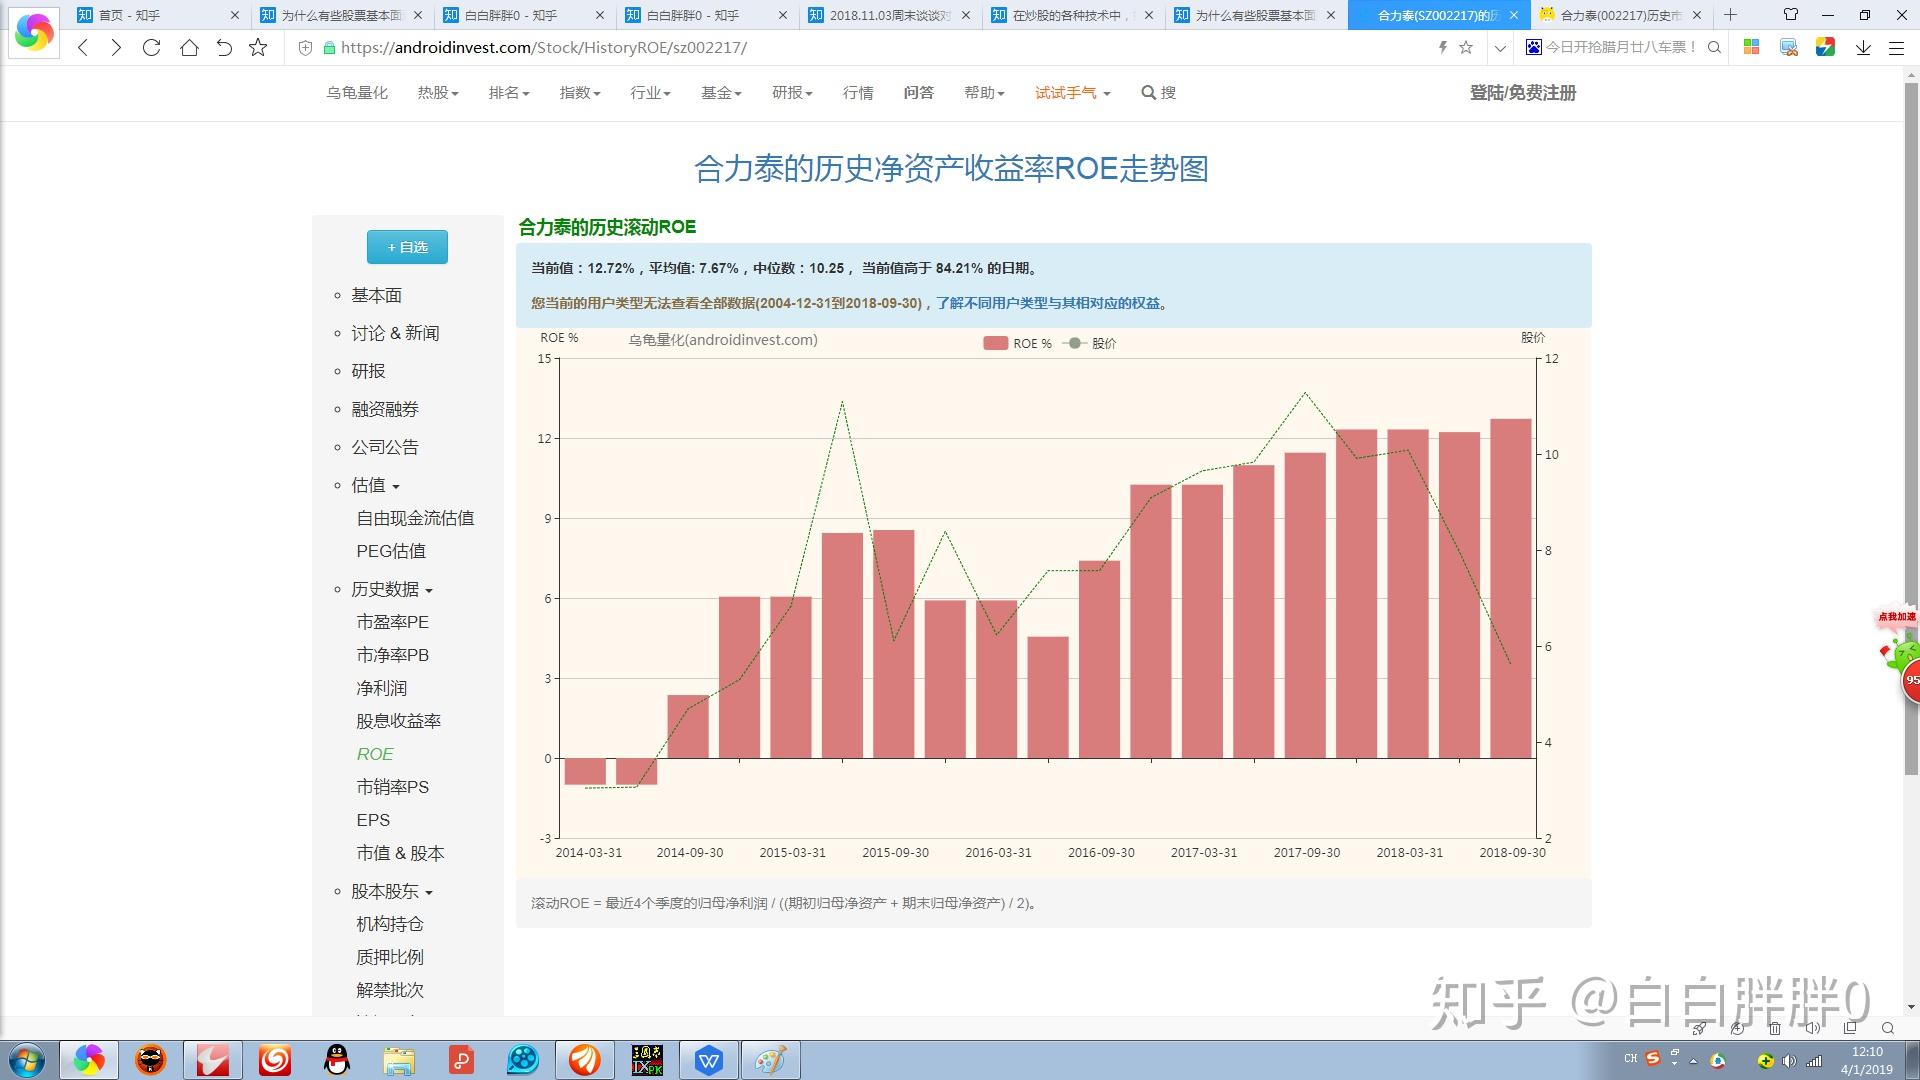
Task: Switch to the 合力泰(002217)历史 tab
Action: click(x=1620, y=15)
